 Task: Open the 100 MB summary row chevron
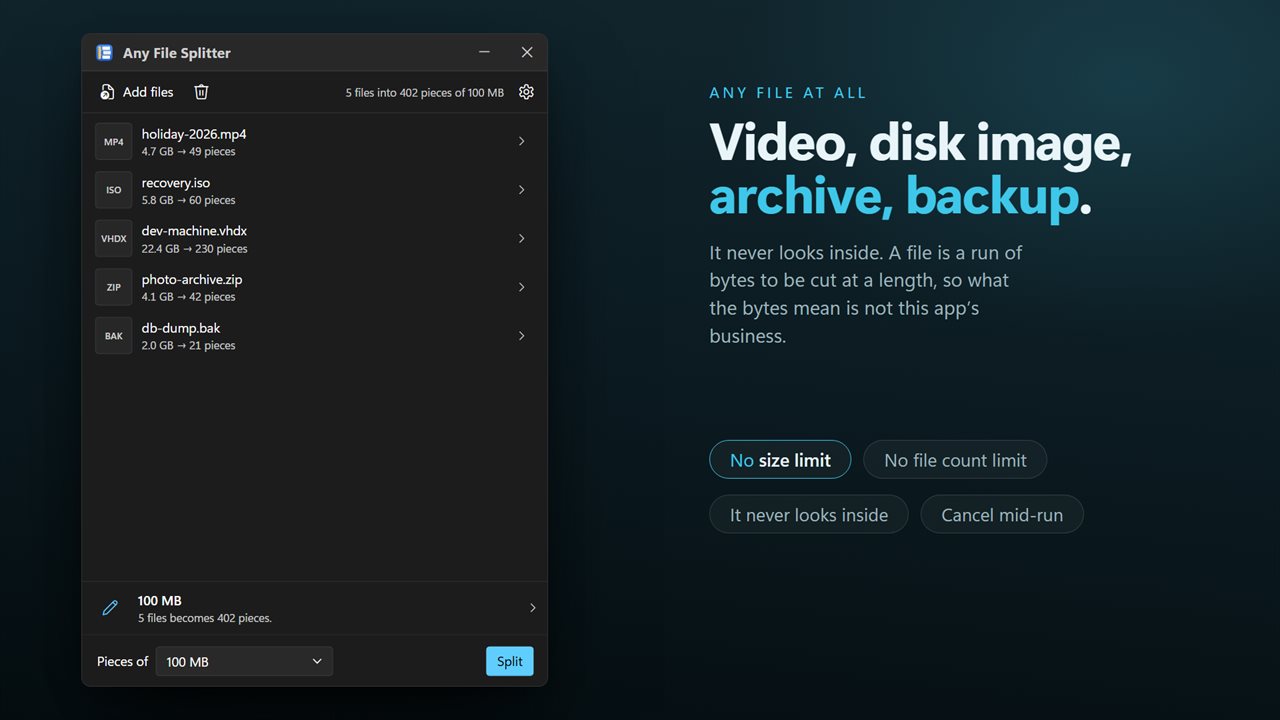pos(532,608)
